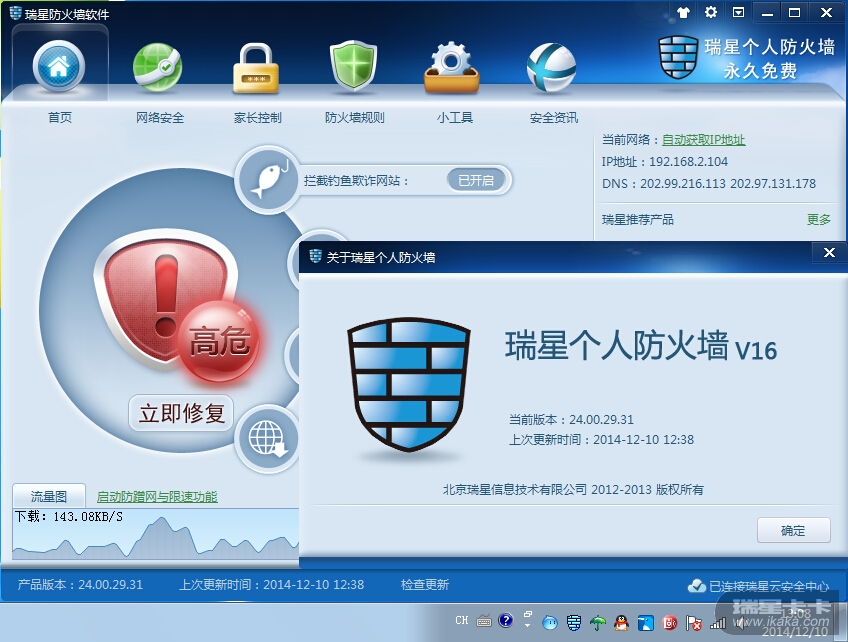Open the title bar dropdown menu icon
This screenshot has width=848, height=642.
pyautogui.click(x=738, y=12)
